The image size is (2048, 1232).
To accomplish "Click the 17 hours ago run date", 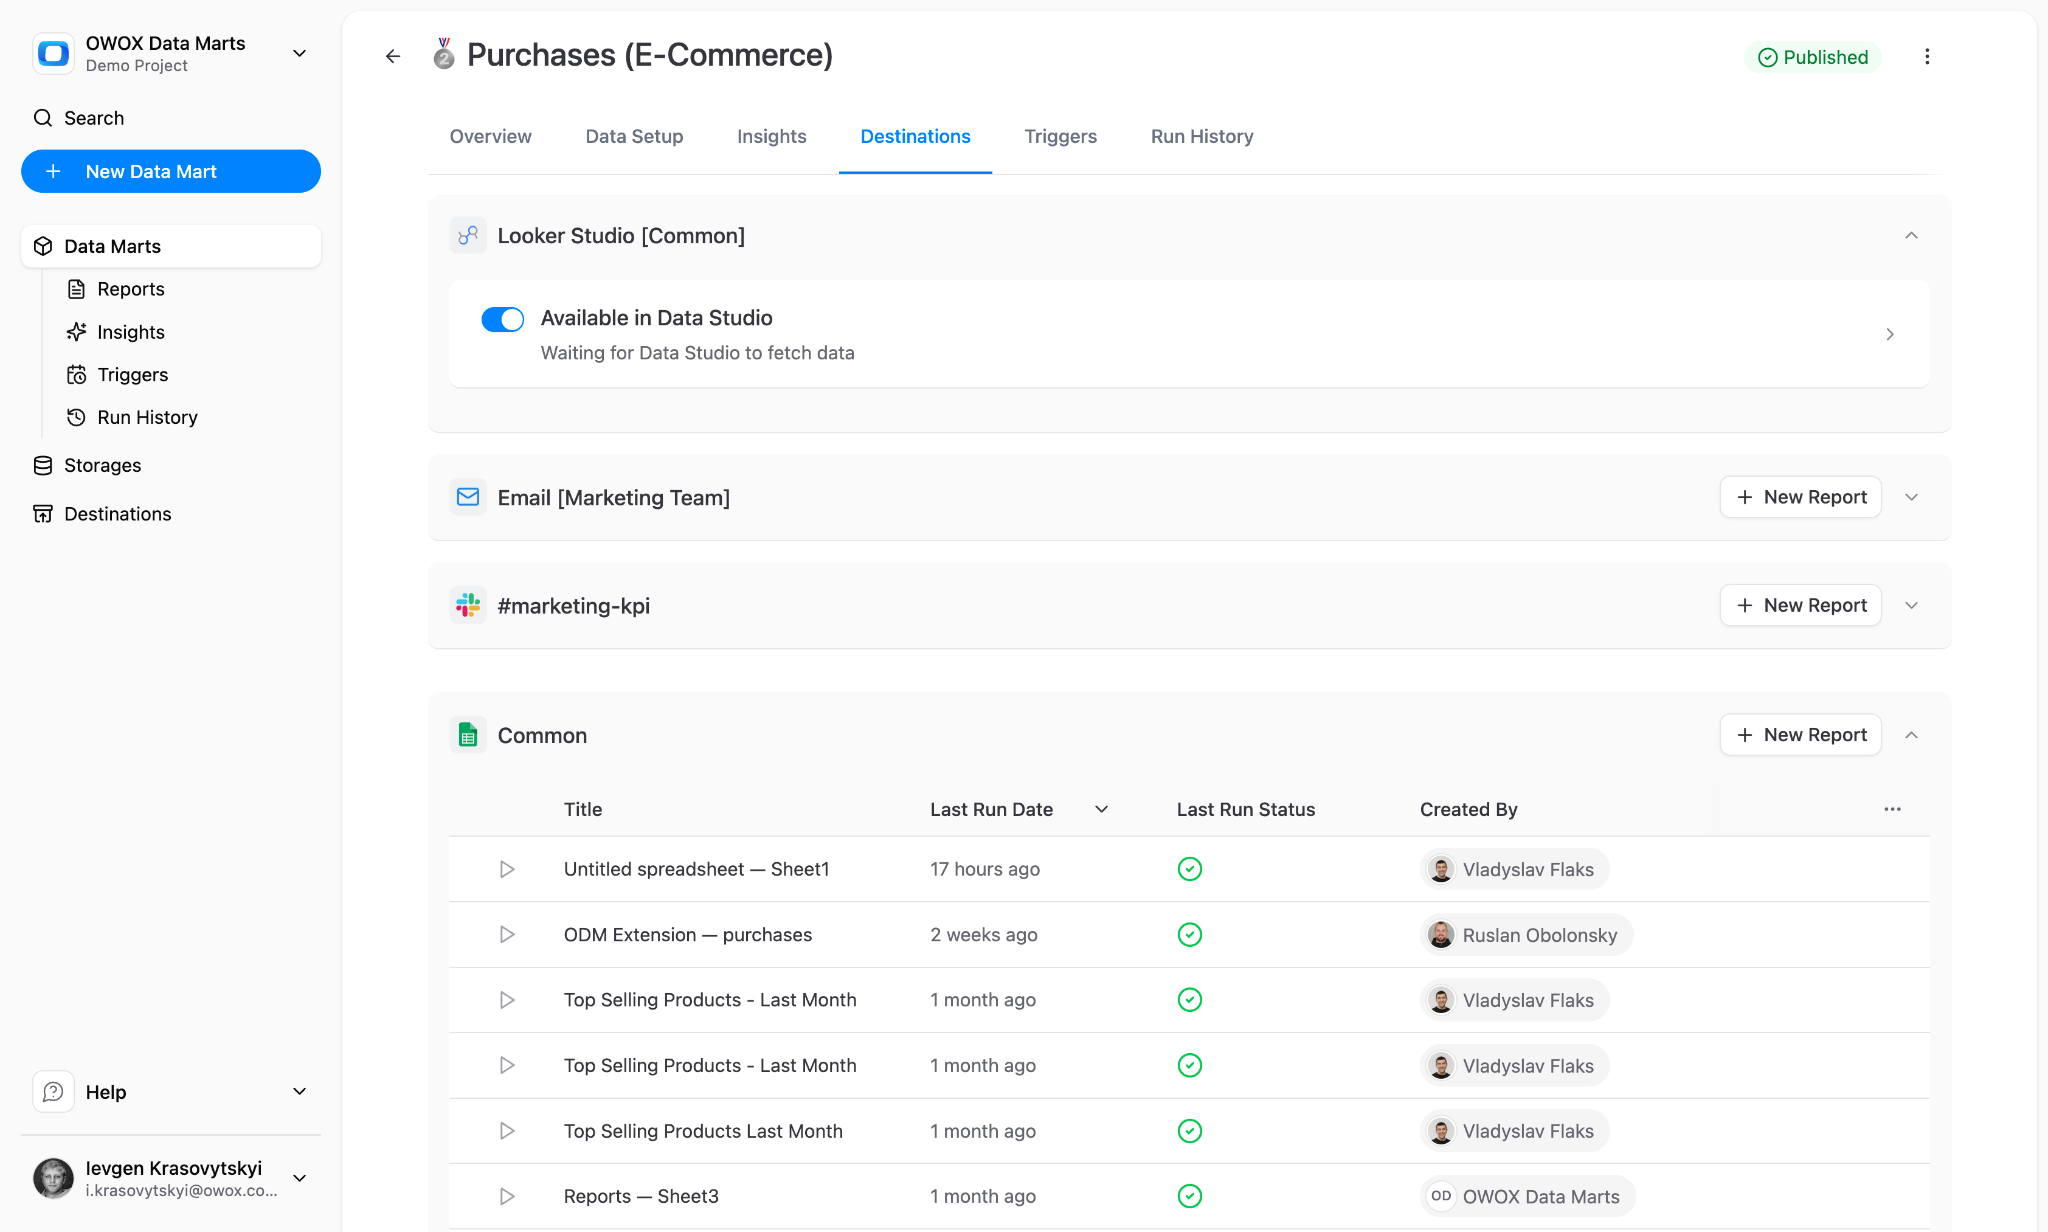I will tap(984, 869).
